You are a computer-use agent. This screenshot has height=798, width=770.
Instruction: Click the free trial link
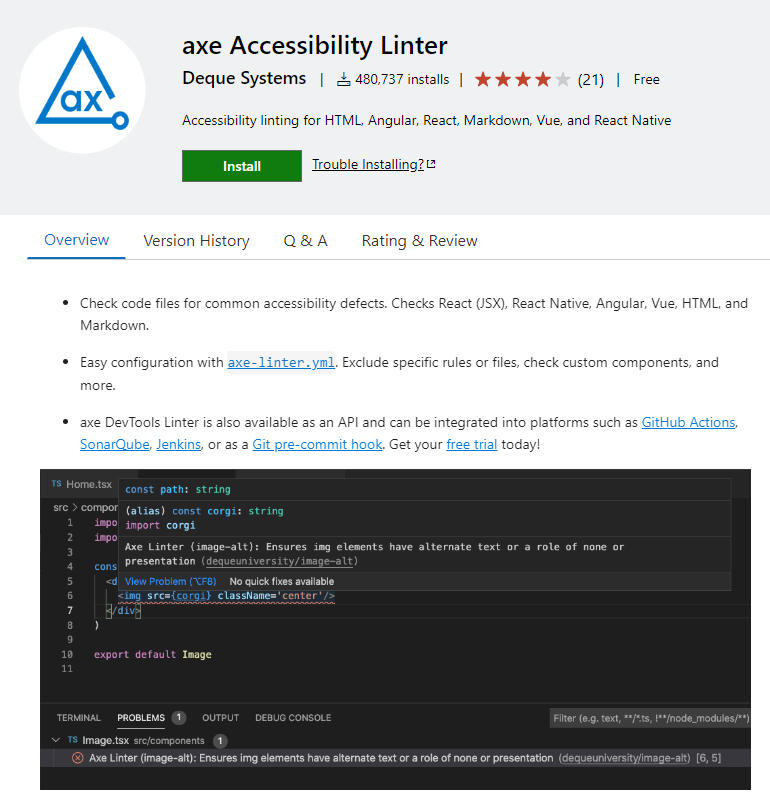(471, 444)
